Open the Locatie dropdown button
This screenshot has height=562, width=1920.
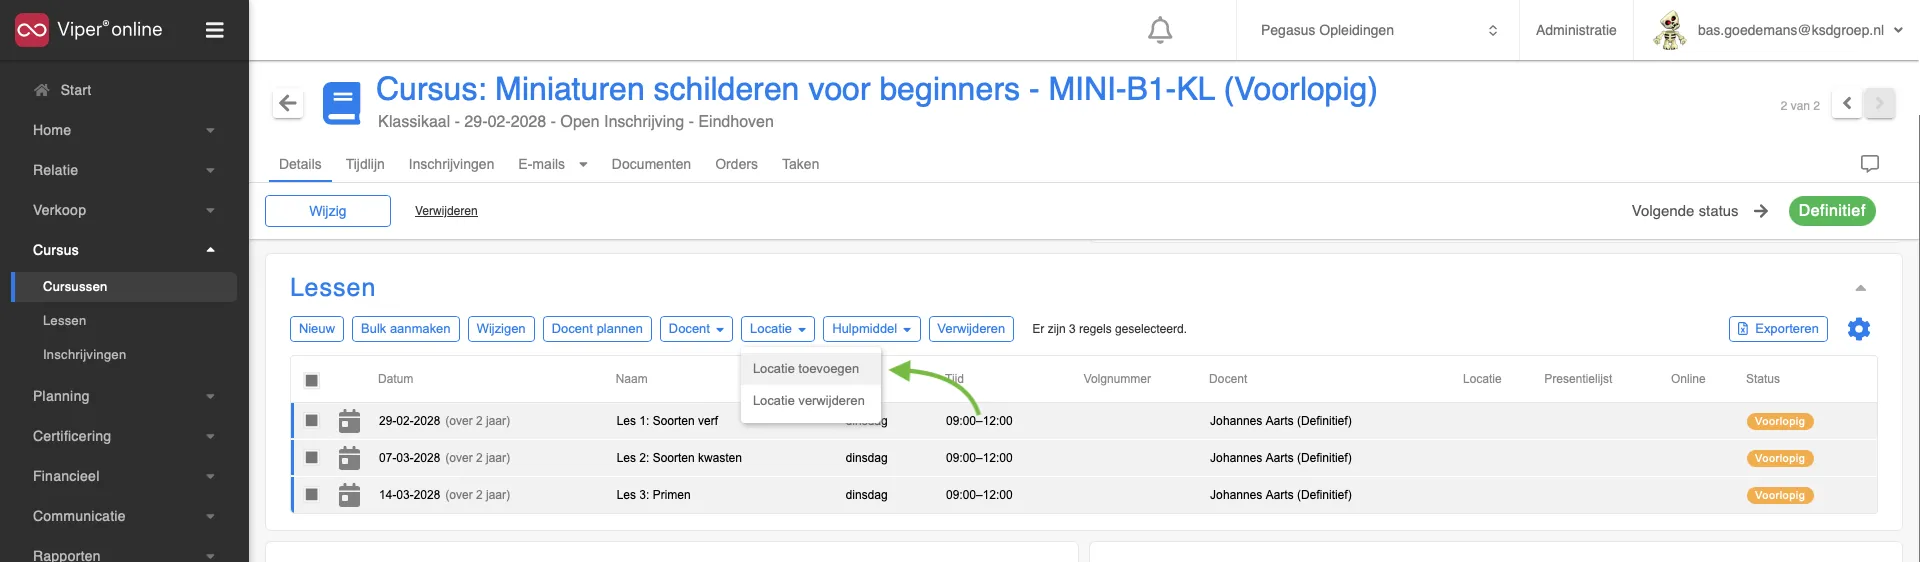coord(777,329)
